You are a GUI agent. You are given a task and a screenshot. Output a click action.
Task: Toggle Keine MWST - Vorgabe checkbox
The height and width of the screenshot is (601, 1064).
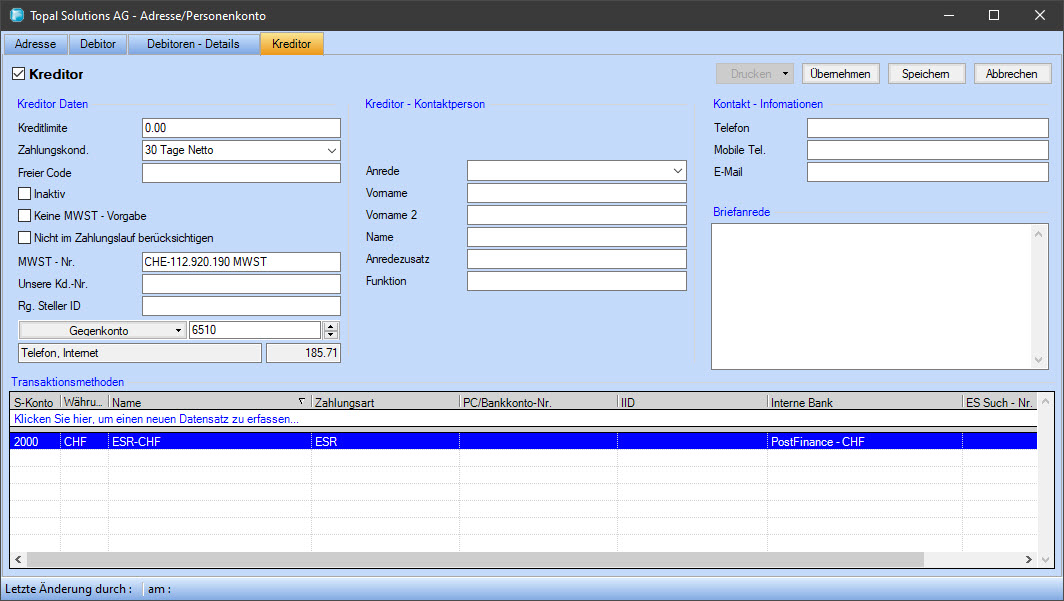coord(25,215)
